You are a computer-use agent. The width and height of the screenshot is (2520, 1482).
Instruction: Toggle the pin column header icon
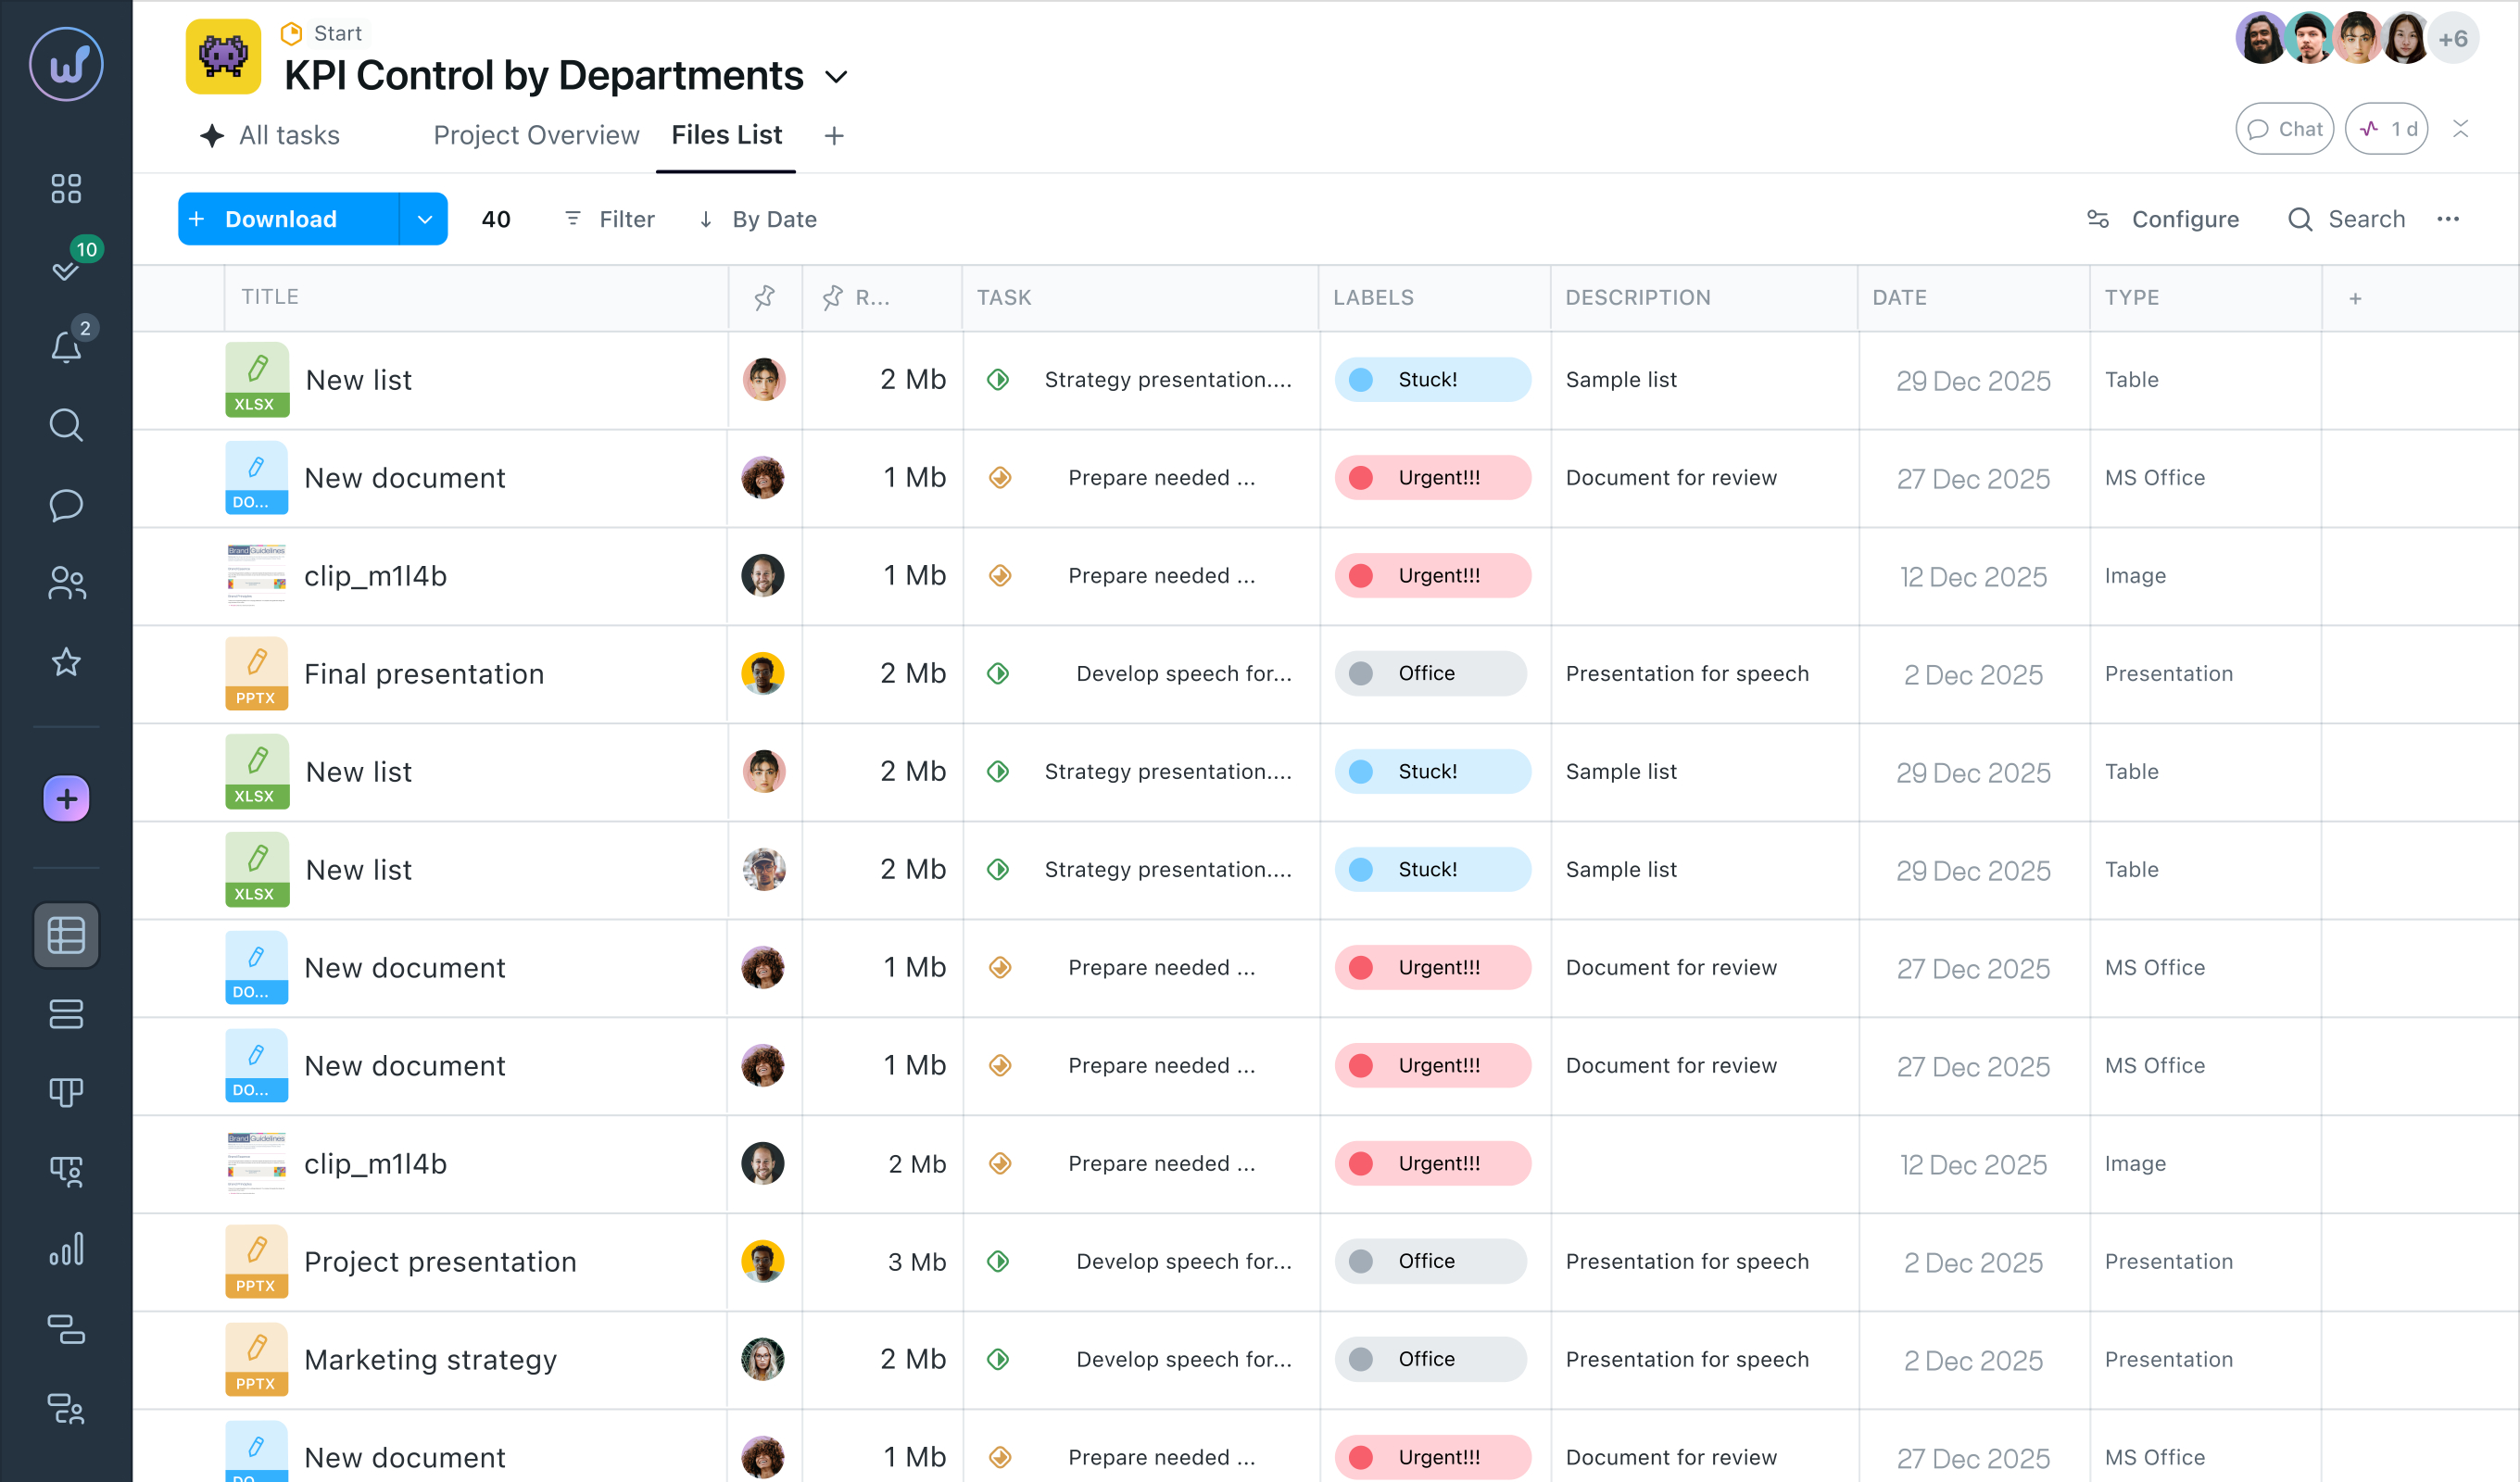(x=765, y=298)
